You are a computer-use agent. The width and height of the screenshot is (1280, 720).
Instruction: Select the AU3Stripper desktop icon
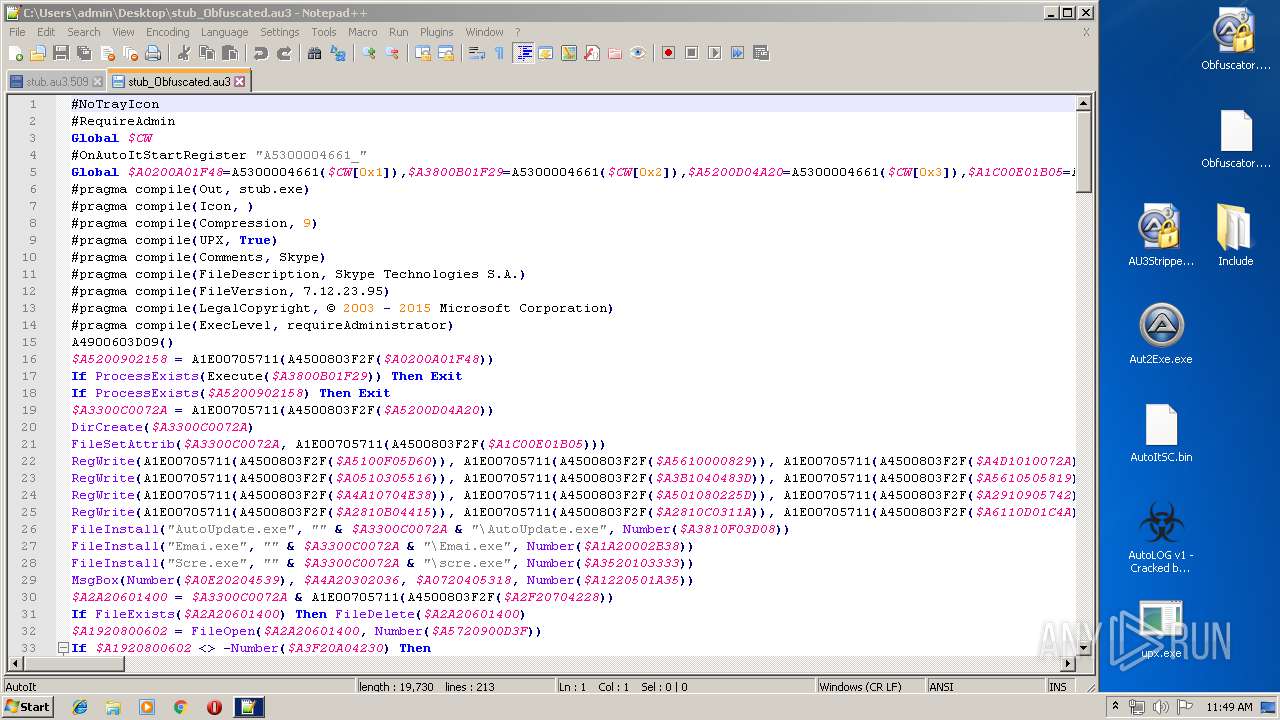pyautogui.click(x=1161, y=237)
